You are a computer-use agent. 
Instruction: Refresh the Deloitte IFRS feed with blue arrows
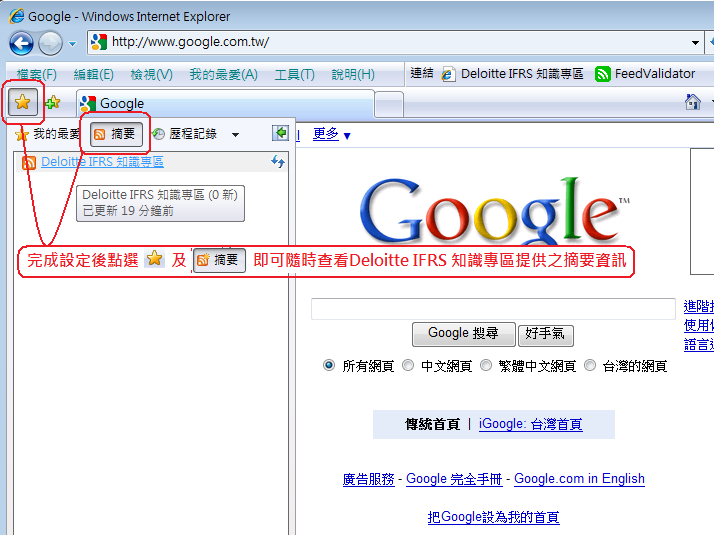pyautogui.click(x=278, y=162)
